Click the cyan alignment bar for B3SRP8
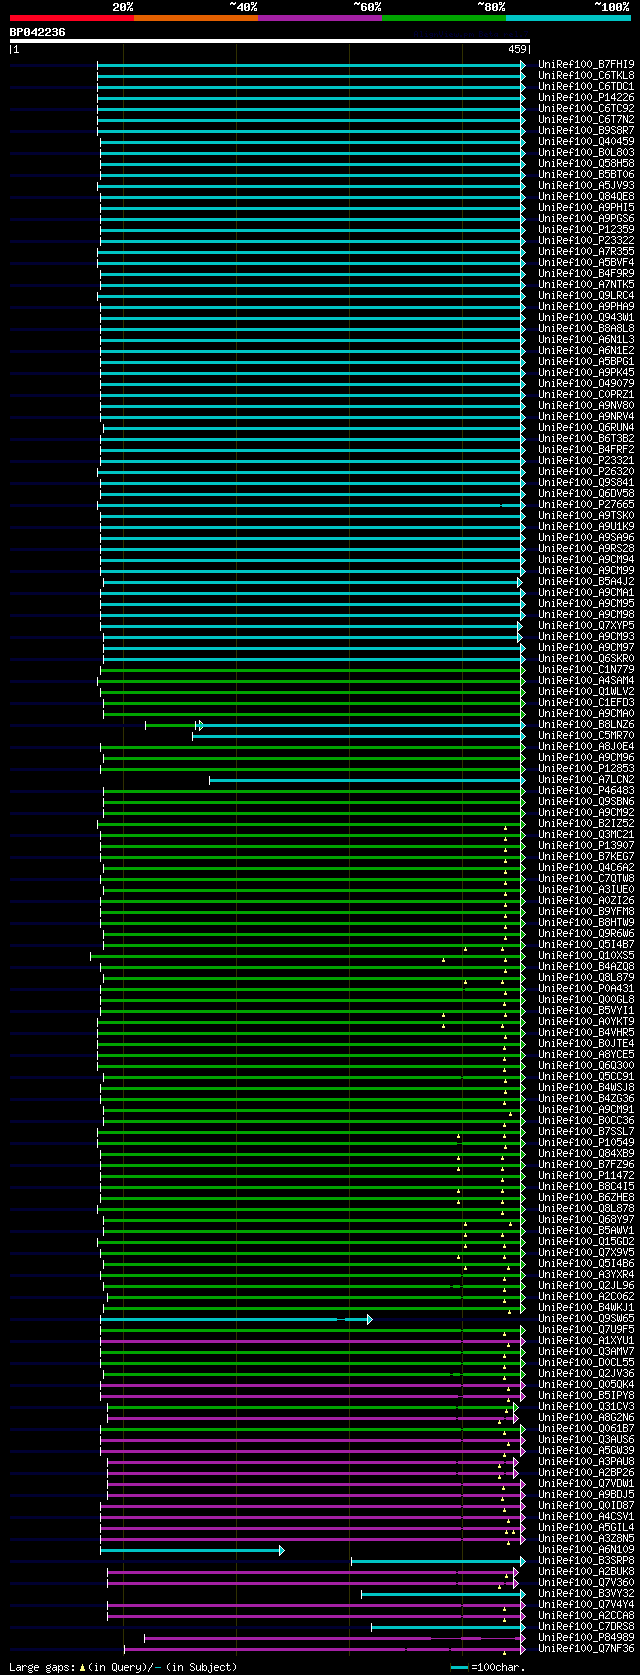This screenshot has width=640, height=1675. [x=438, y=1561]
